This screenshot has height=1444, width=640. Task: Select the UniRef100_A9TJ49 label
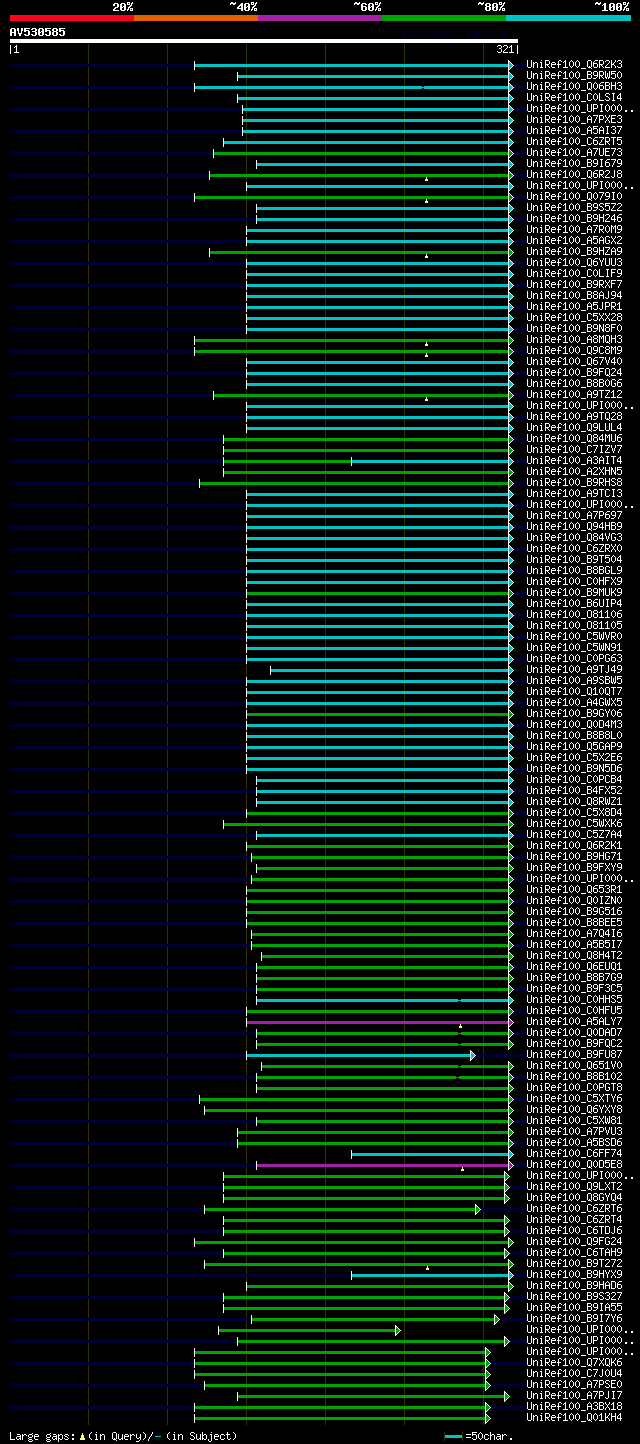click(x=574, y=670)
